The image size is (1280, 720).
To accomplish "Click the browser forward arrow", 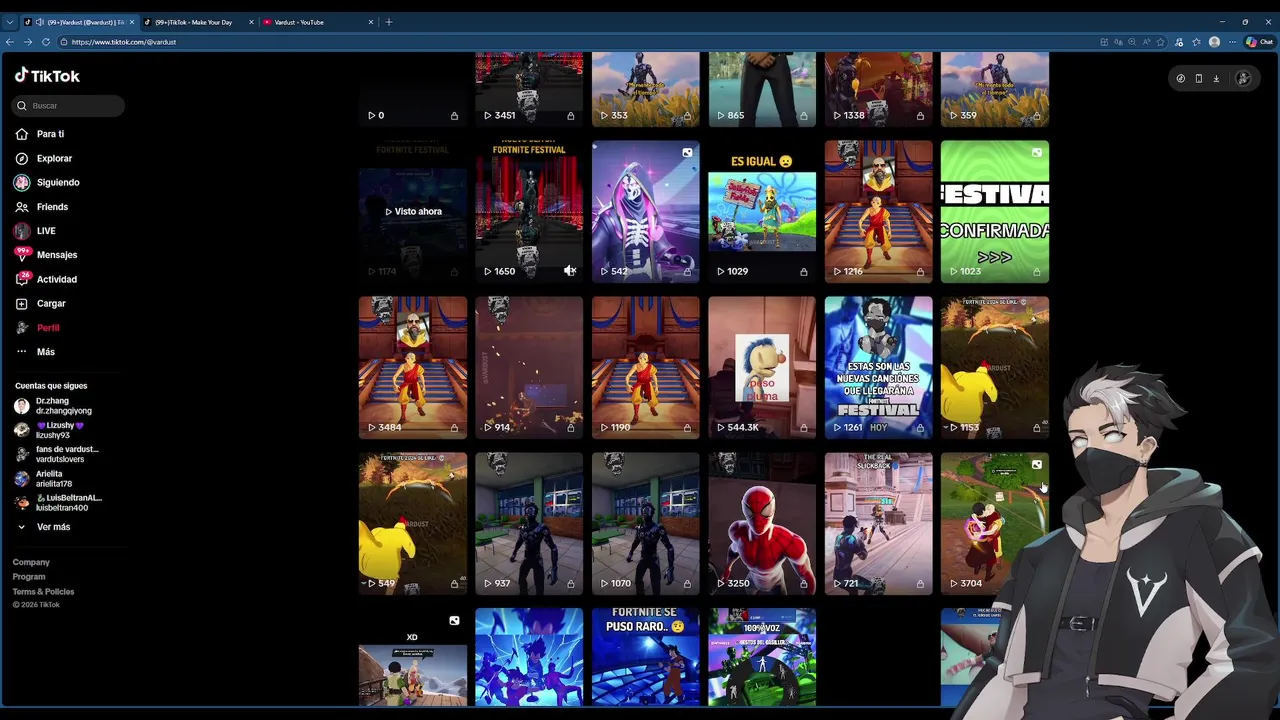I will pos(28,42).
